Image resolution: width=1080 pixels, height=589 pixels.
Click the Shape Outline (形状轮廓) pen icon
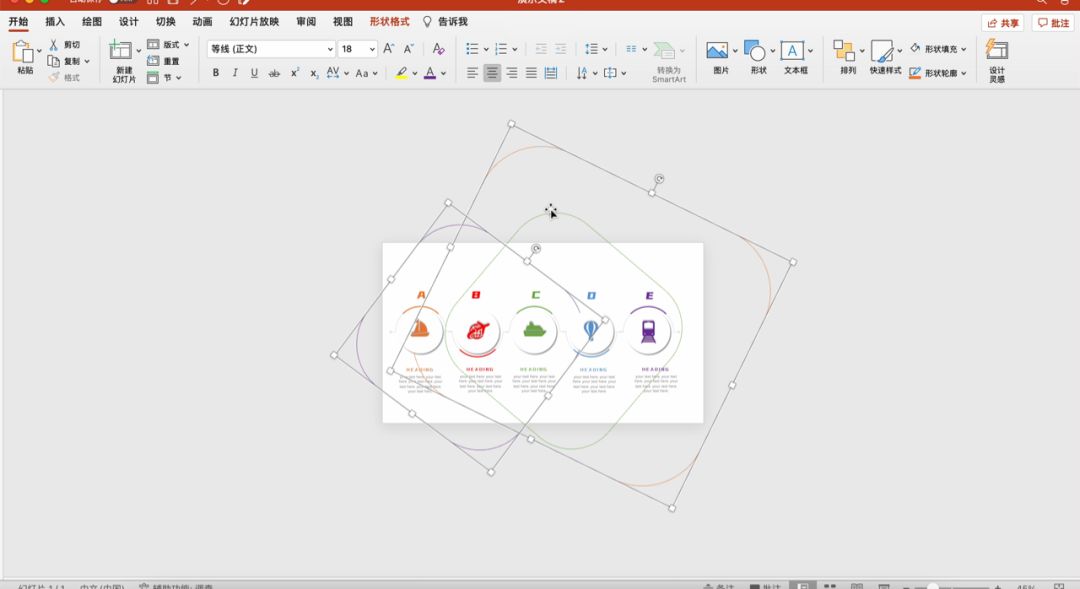coord(915,72)
